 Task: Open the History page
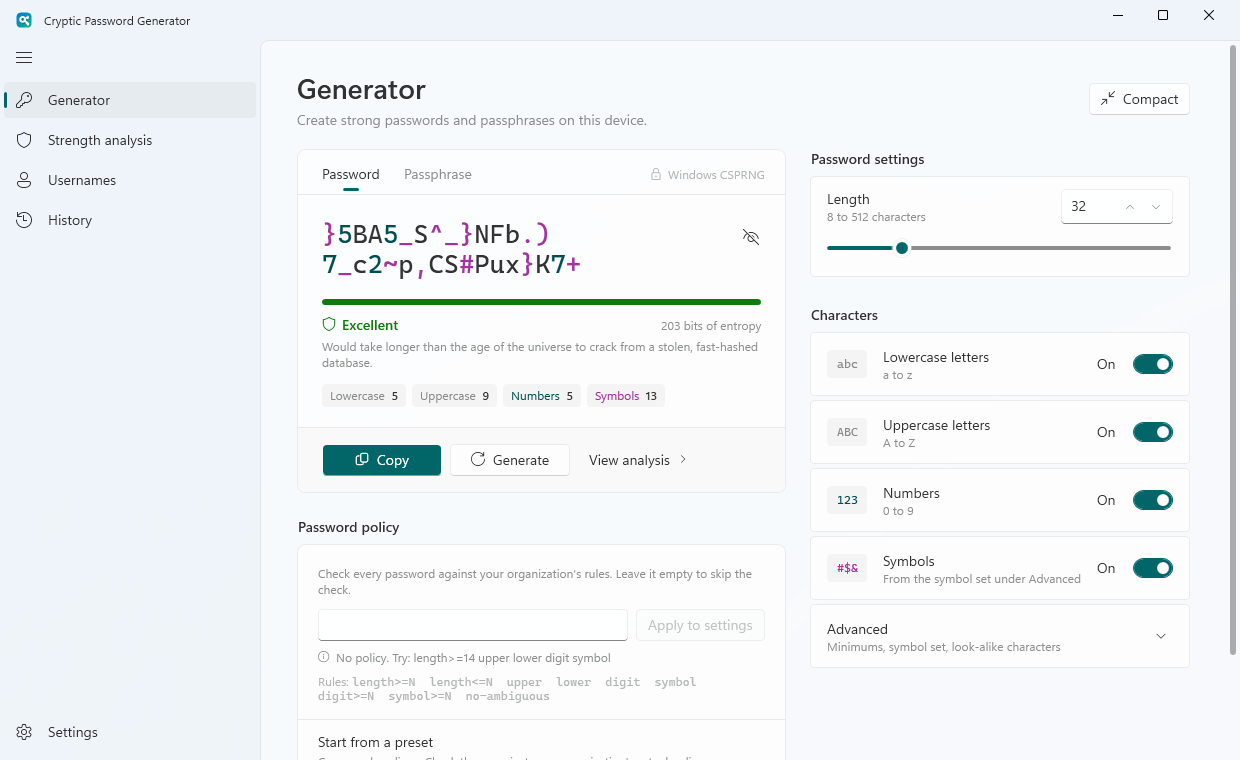pyautogui.click(x=130, y=220)
